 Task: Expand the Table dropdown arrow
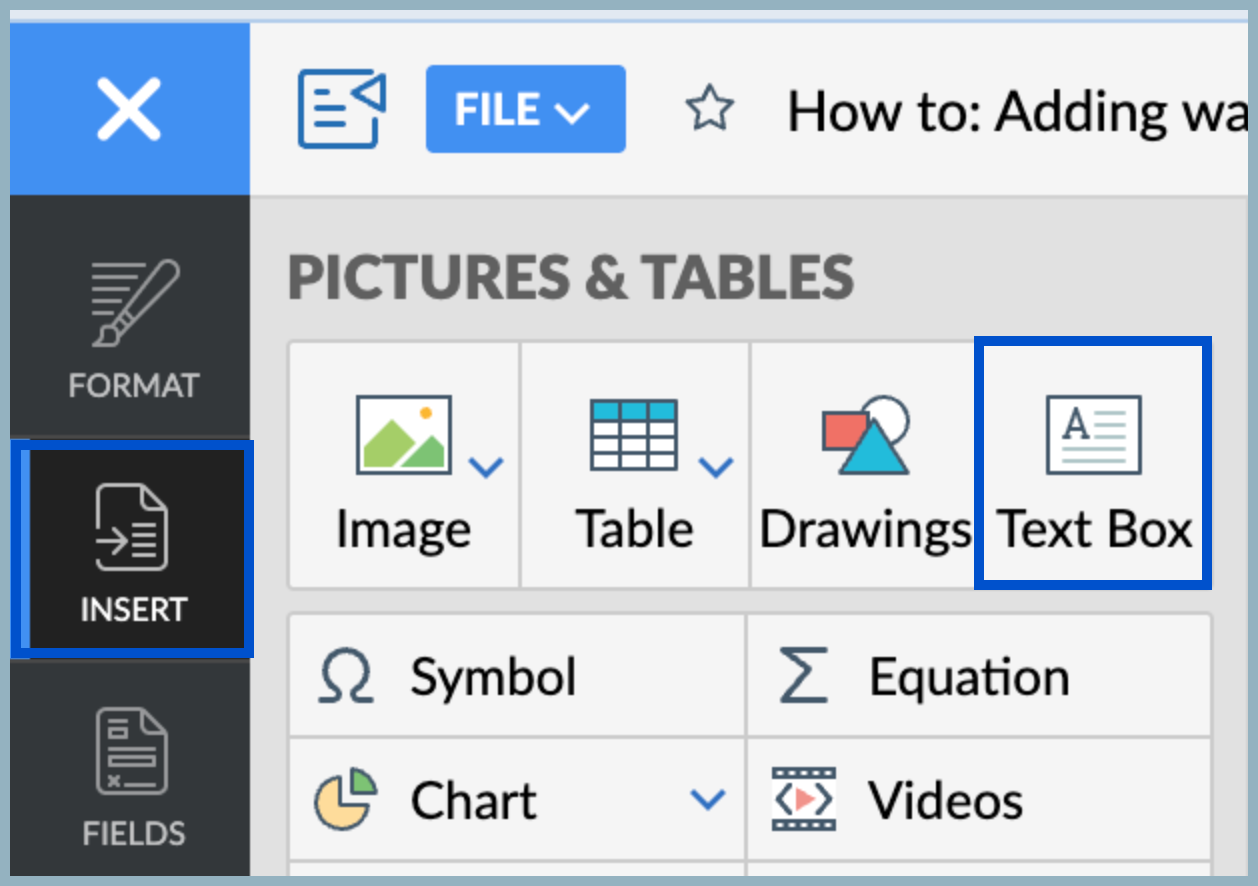click(715, 466)
